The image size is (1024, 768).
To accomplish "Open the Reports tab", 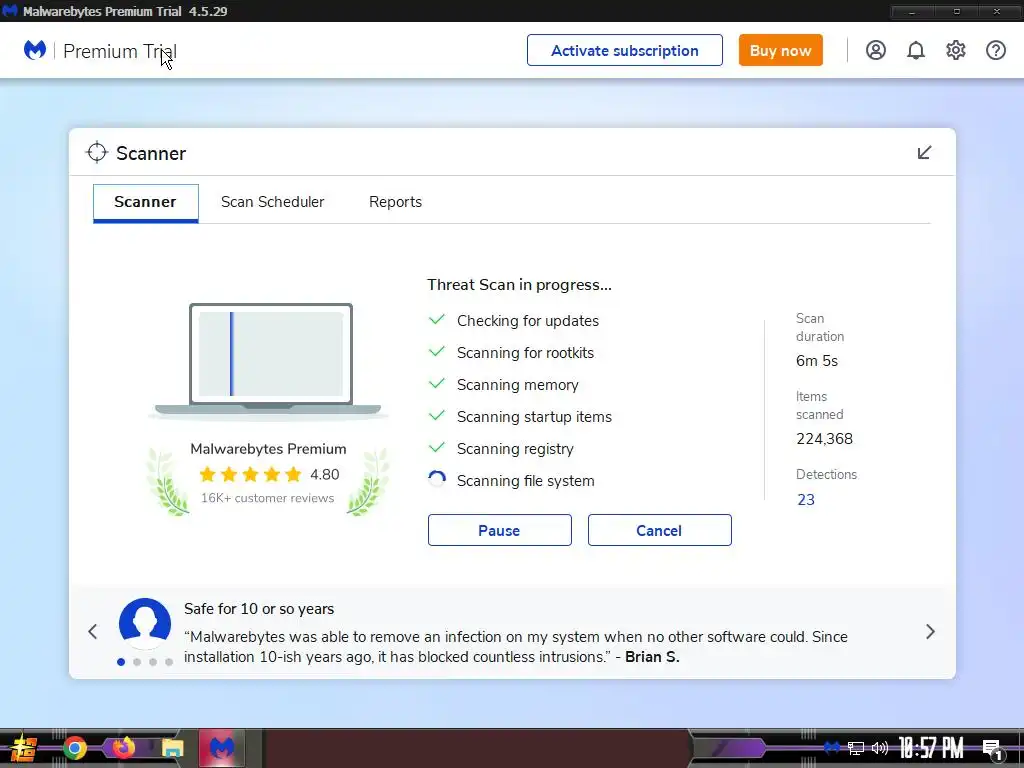I will tap(395, 202).
